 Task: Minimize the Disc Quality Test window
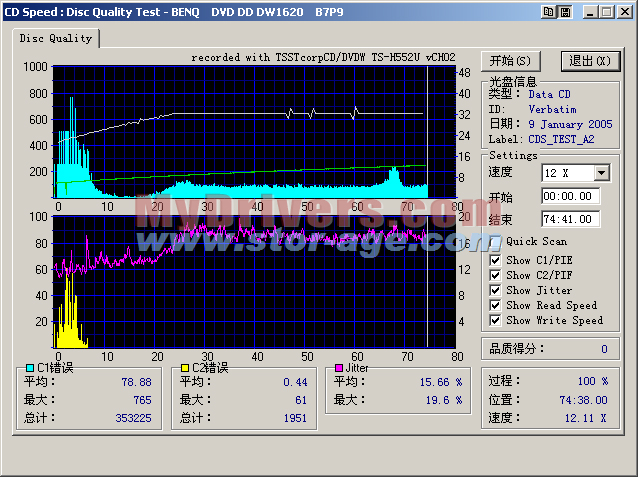coord(590,11)
